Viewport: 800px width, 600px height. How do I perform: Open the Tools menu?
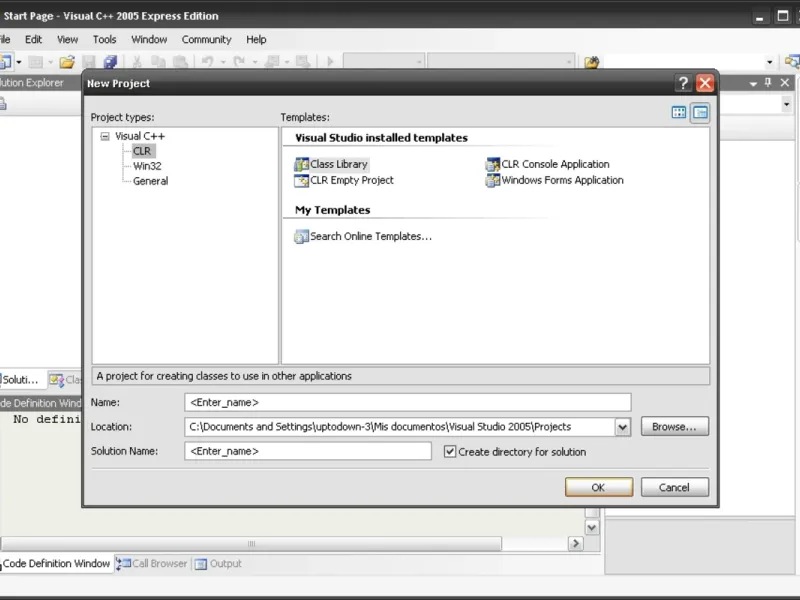[105, 39]
